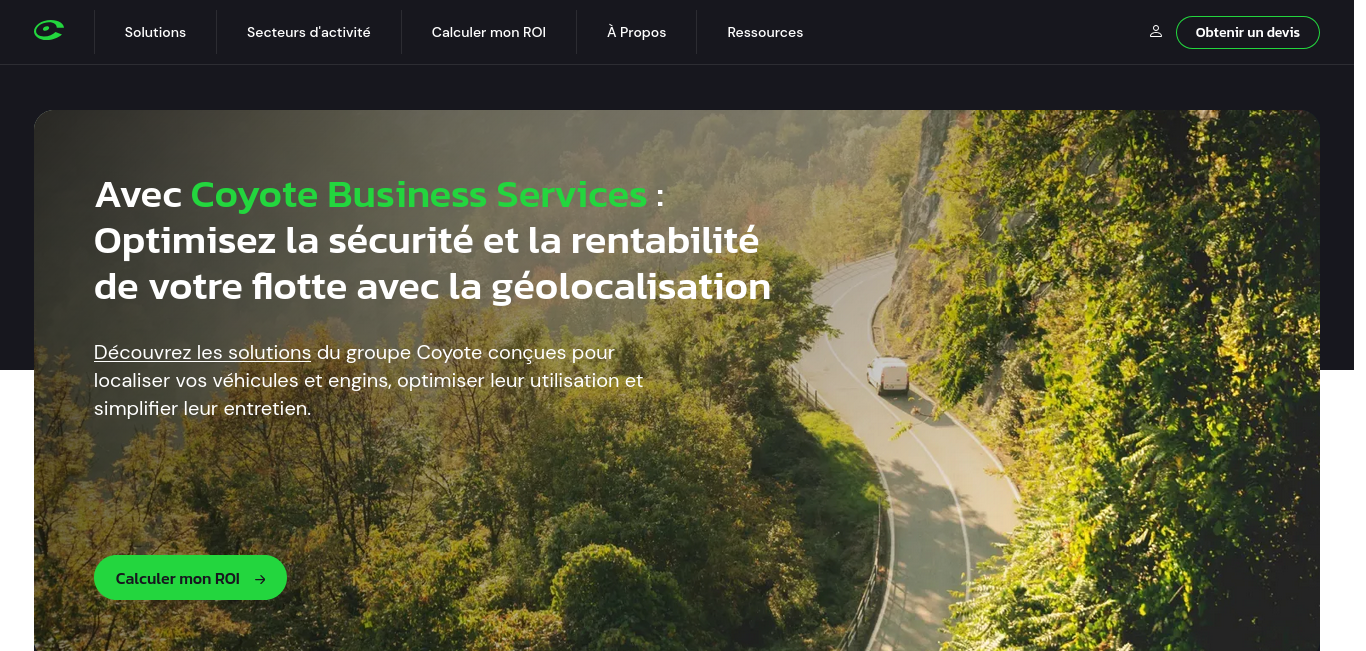Open the Ressources menu

(765, 32)
